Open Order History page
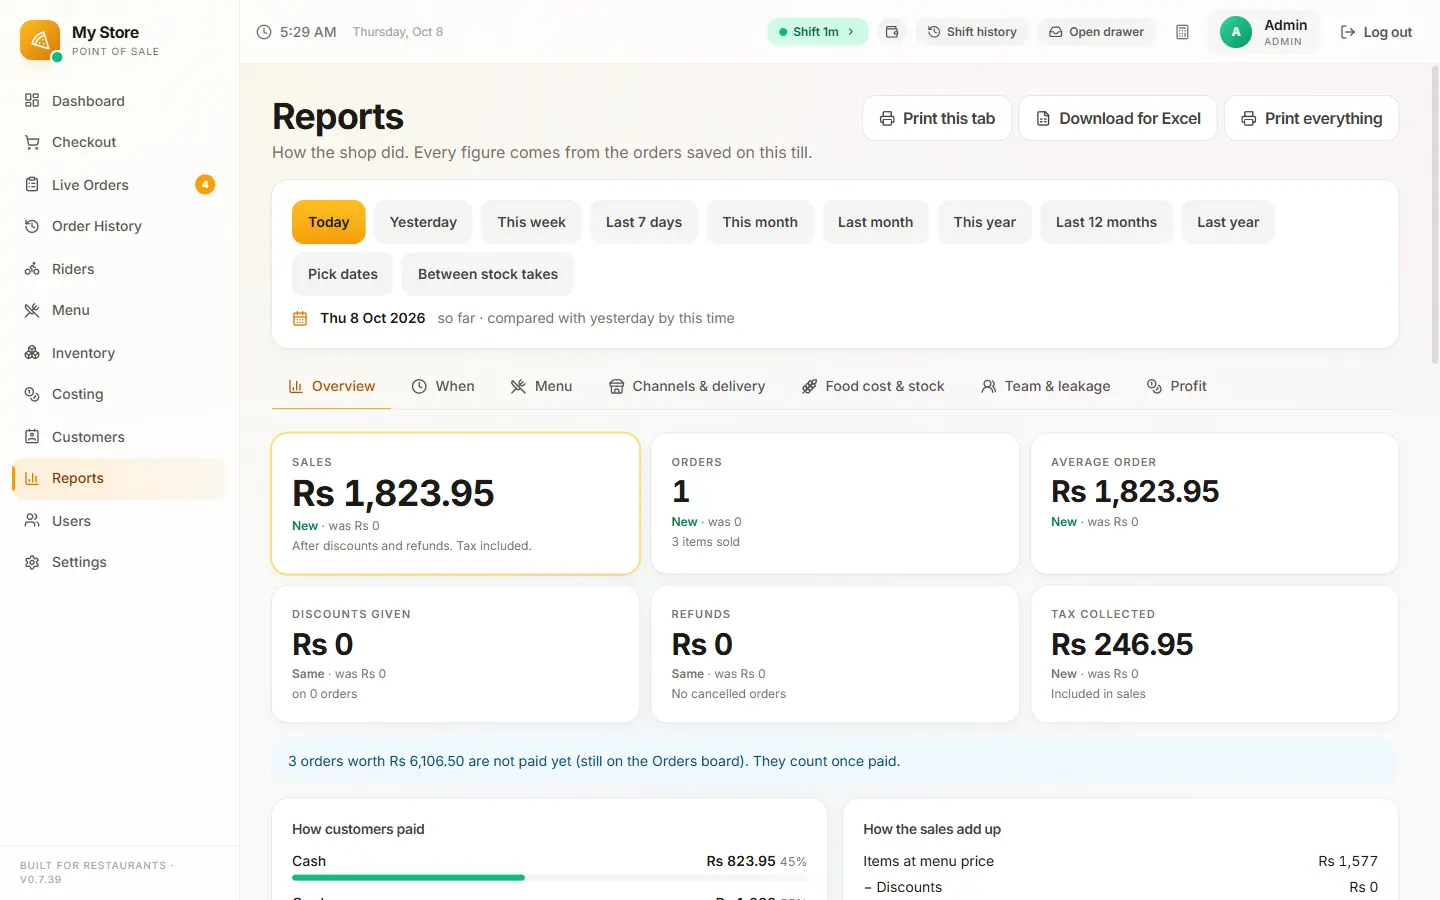Image resolution: width=1440 pixels, height=900 pixels. [120, 227]
